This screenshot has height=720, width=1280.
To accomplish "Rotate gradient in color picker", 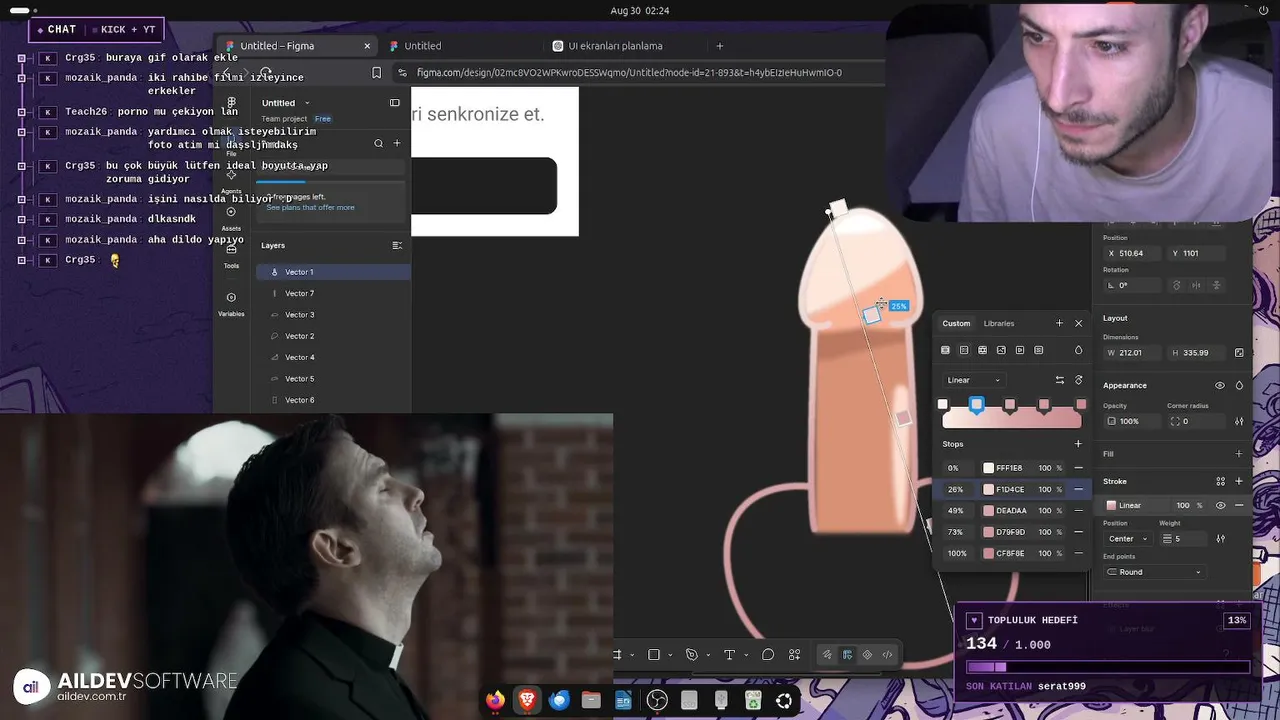I will click(1078, 380).
